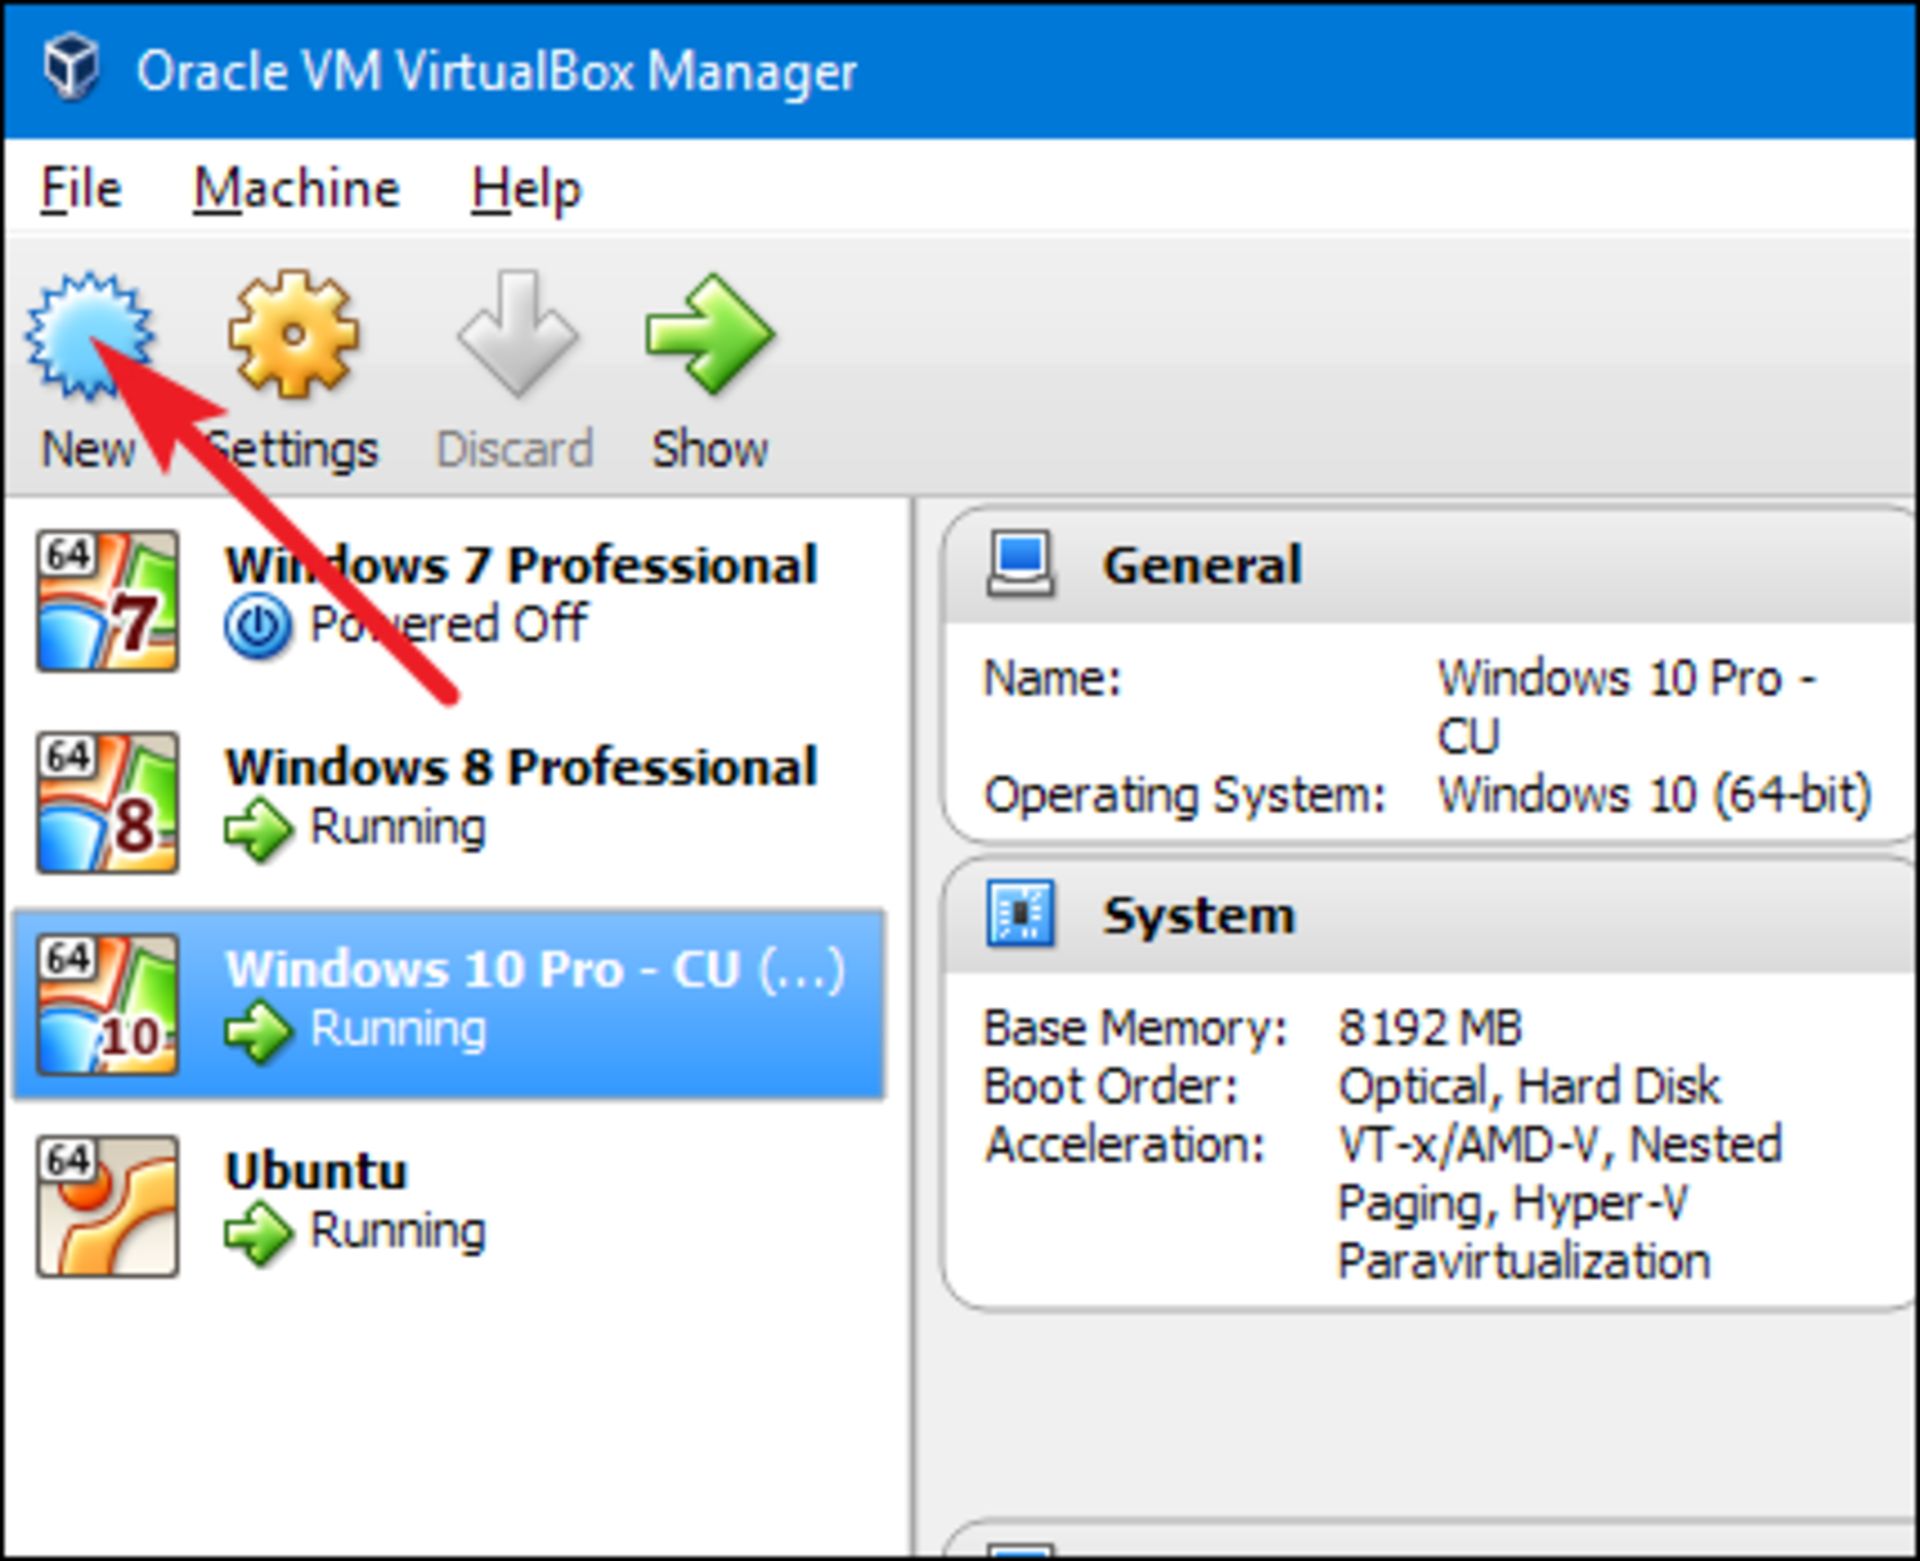This screenshot has width=1920, height=1561.
Task: Click the Base Memory: label
Action: [x=1135, y=1028]
